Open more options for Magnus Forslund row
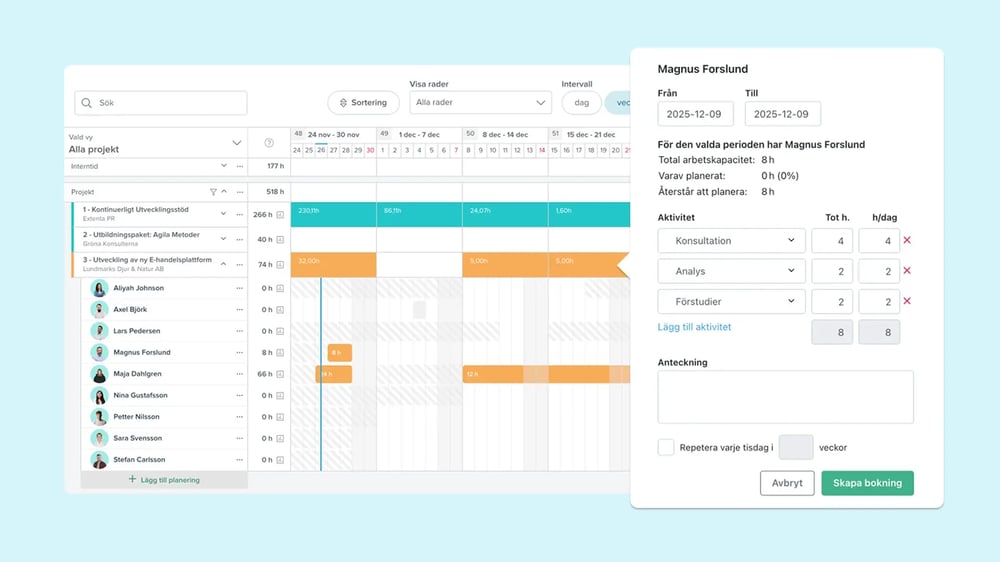The image size is (1000, 562). click(240, 352)
